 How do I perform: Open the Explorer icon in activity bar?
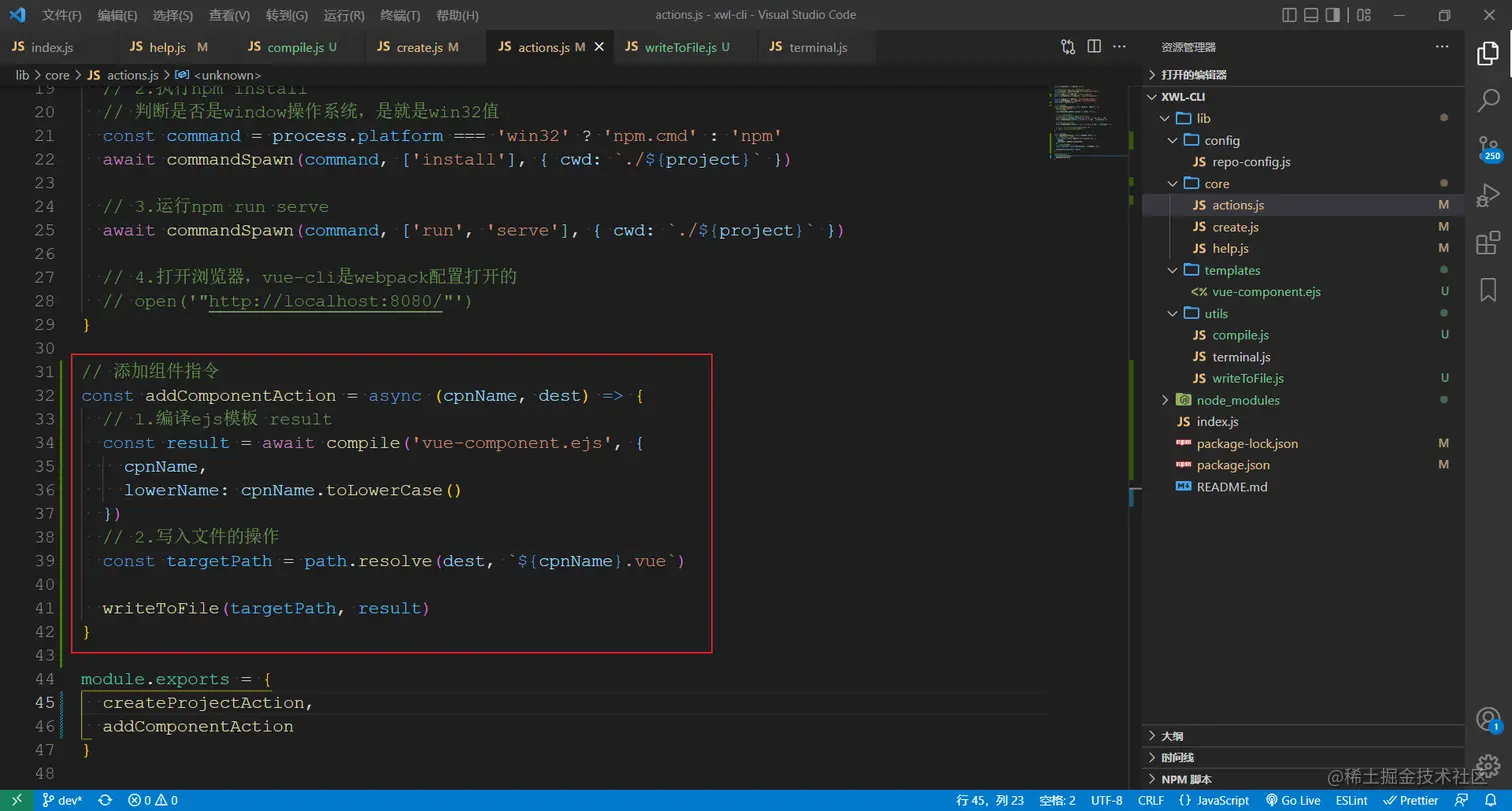click(1488, 53)
